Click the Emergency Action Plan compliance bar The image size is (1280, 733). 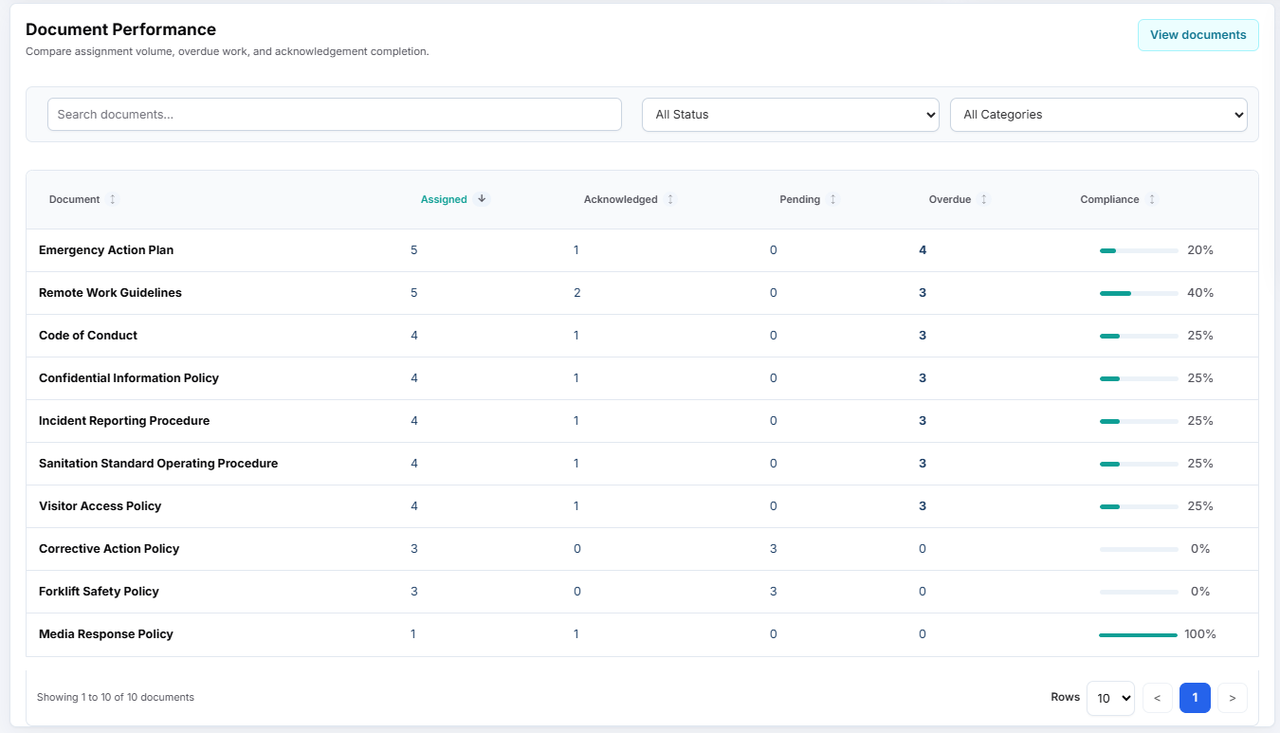coord(1139,250)
